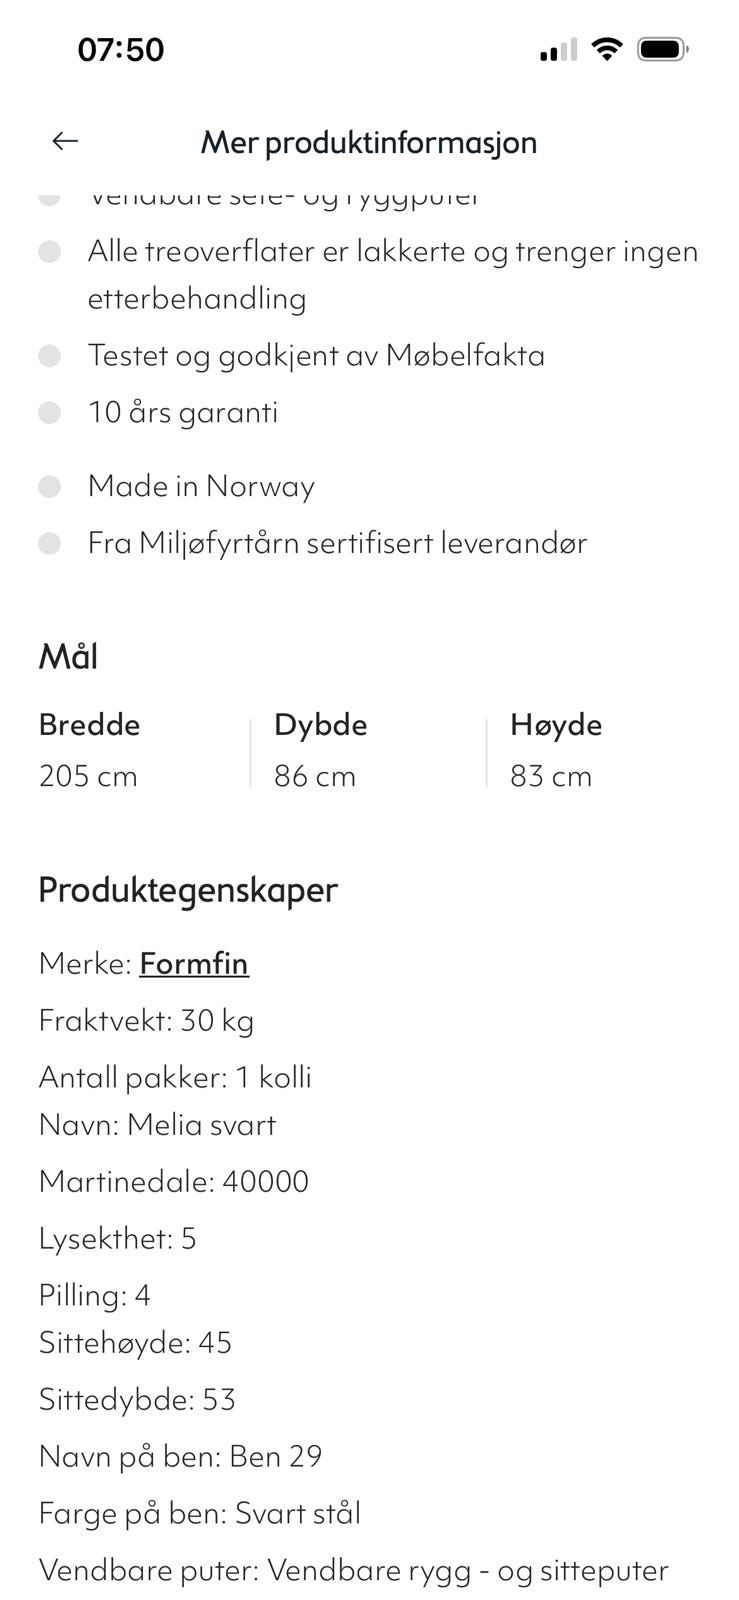Tap the Martinedale: 40000 property line

[x=174, y=1181]
